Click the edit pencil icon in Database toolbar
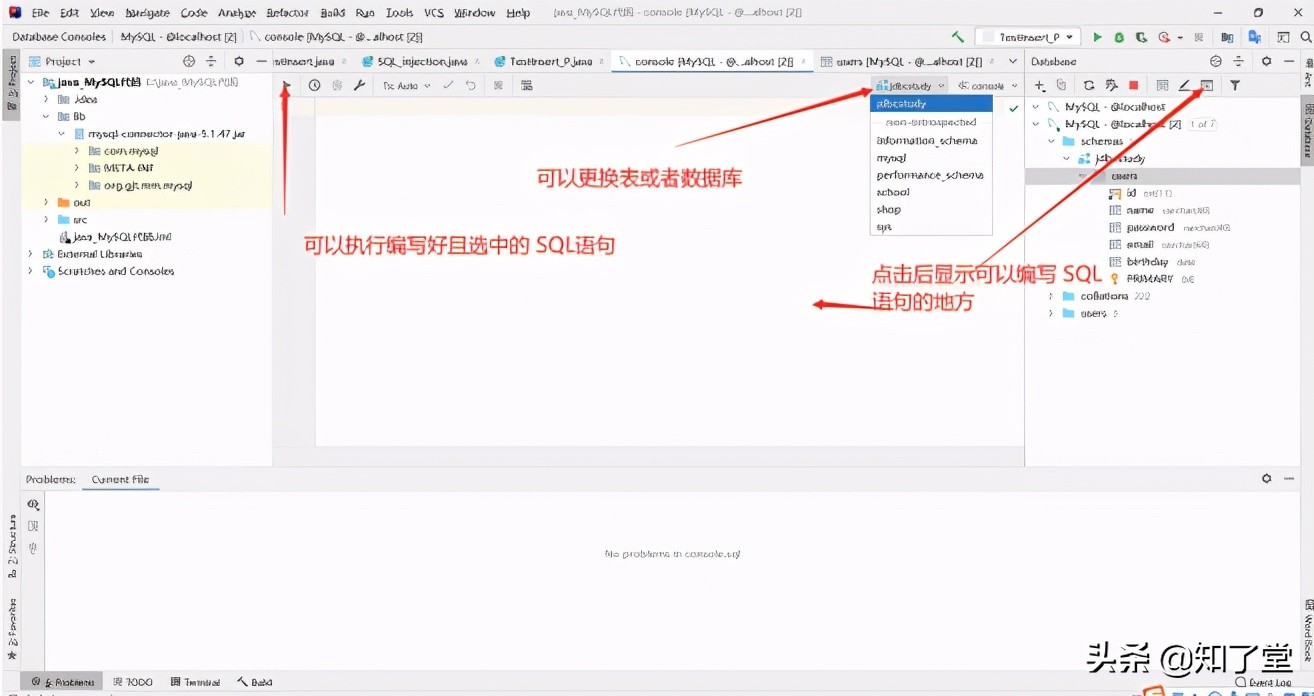The image size is (1314, 696). [x=1184, y=86]
